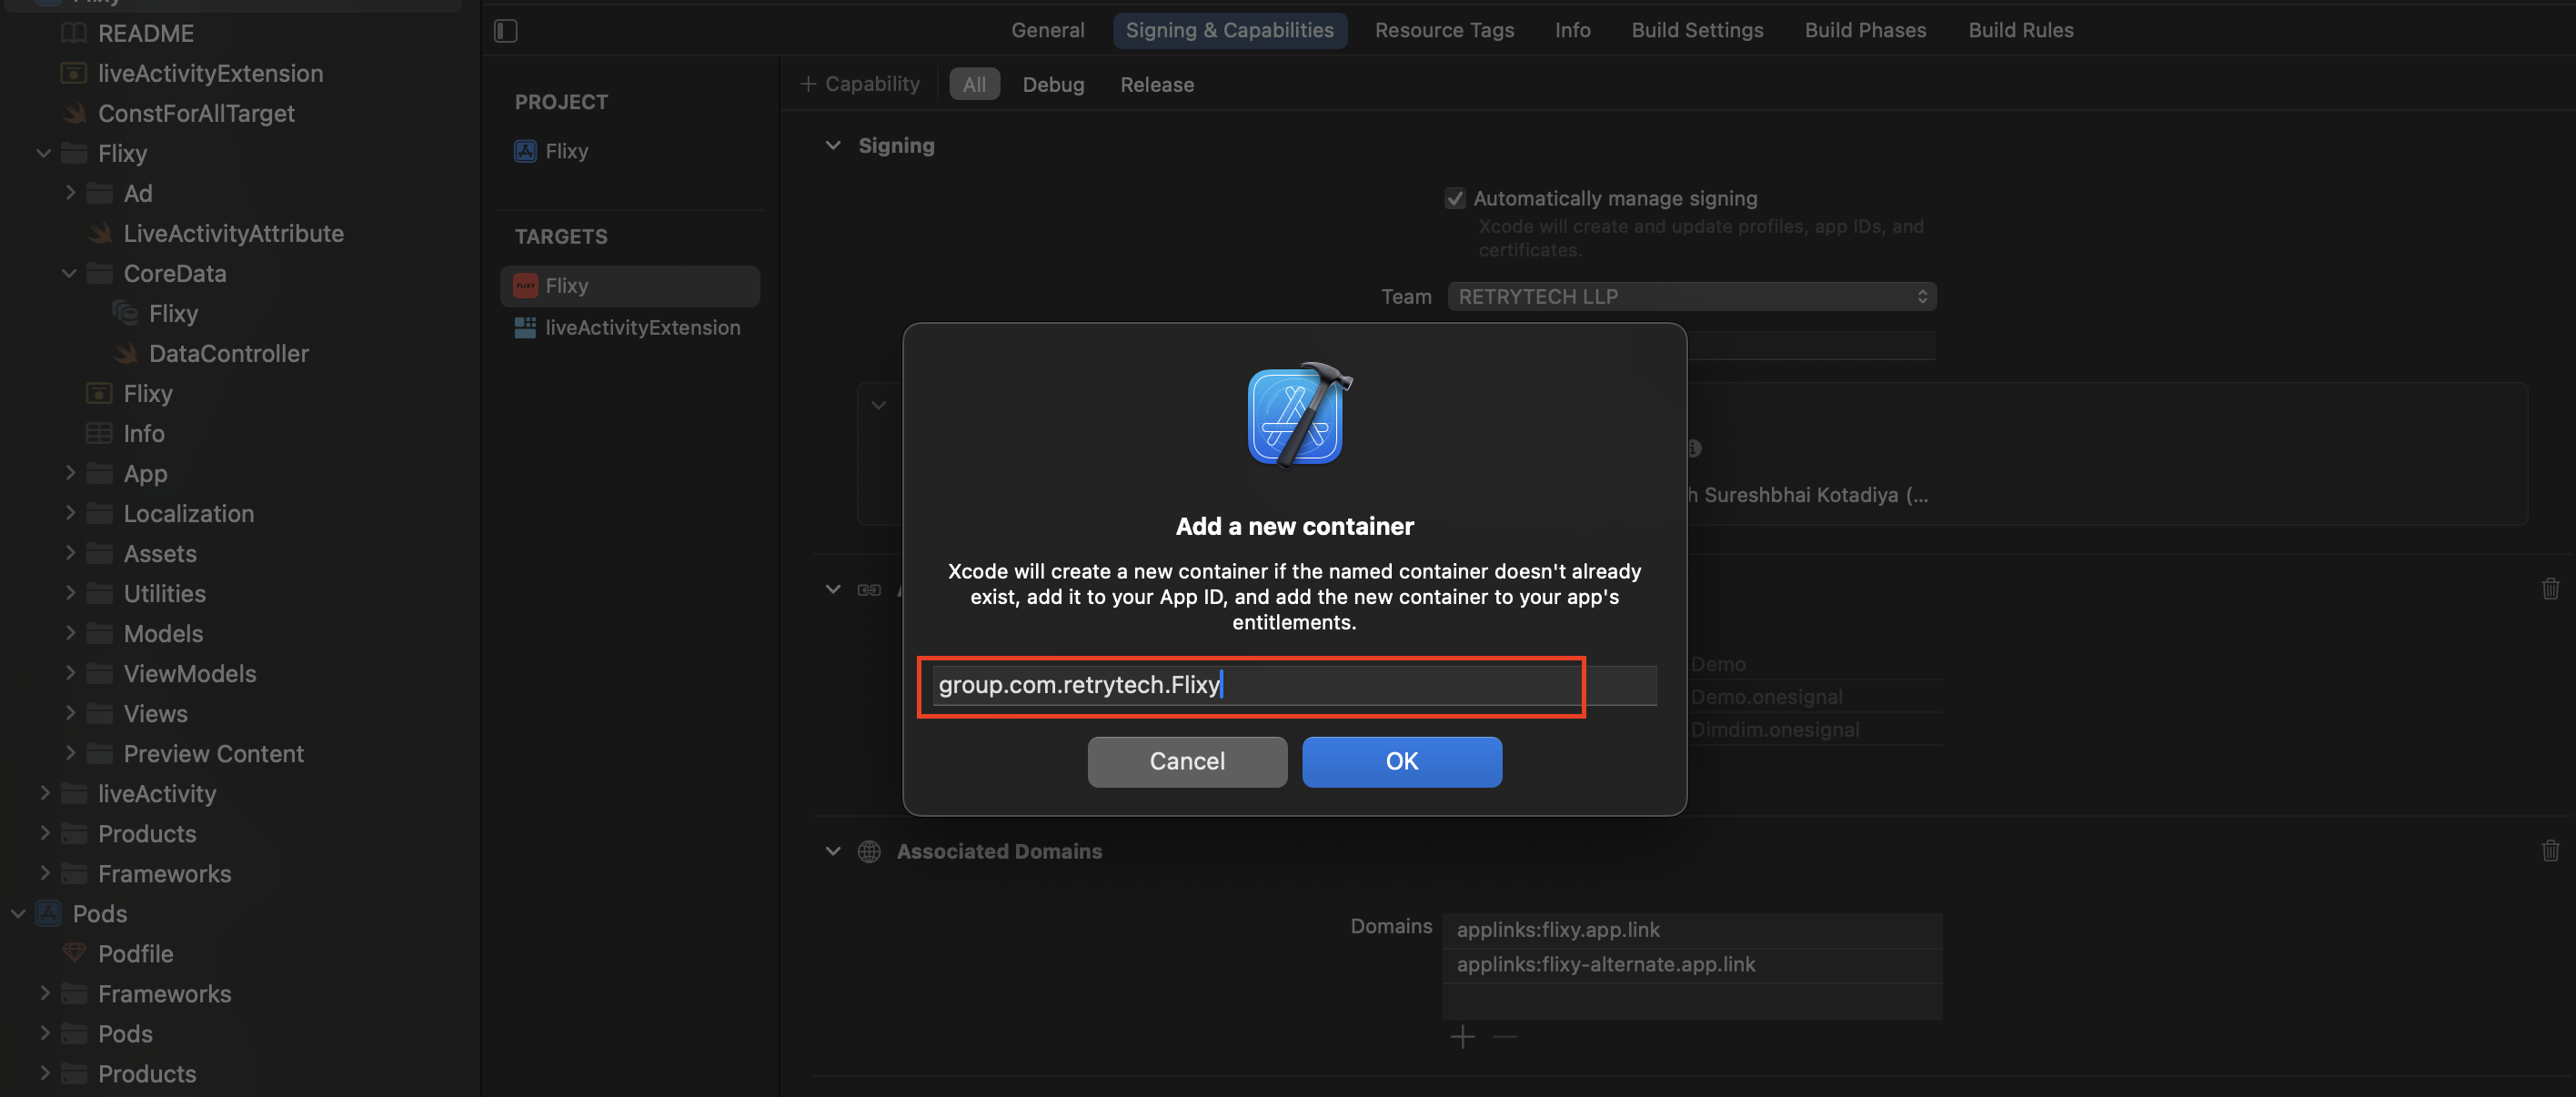Click Cancel to dismiss the dialog
Screen dimensions: 2576x1097
pos(1186,760)
